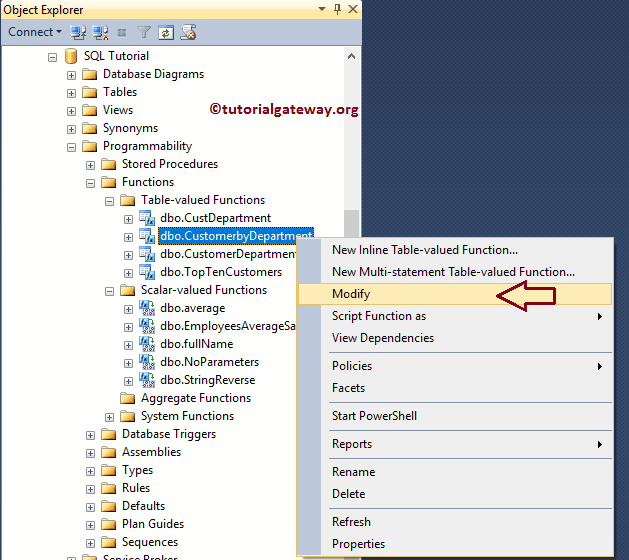The height and width of the screenshot is (560, 629).
Task: Expand the dbo.TopTenCustomers node
Action: click(x=128, y=273)
